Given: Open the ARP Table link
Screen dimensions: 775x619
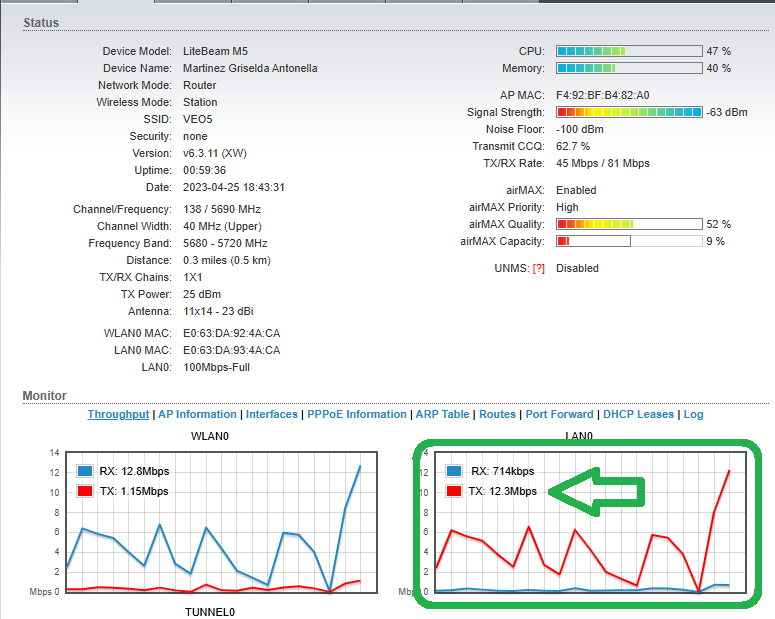Looking at the screenshot, I should (441, 414).
